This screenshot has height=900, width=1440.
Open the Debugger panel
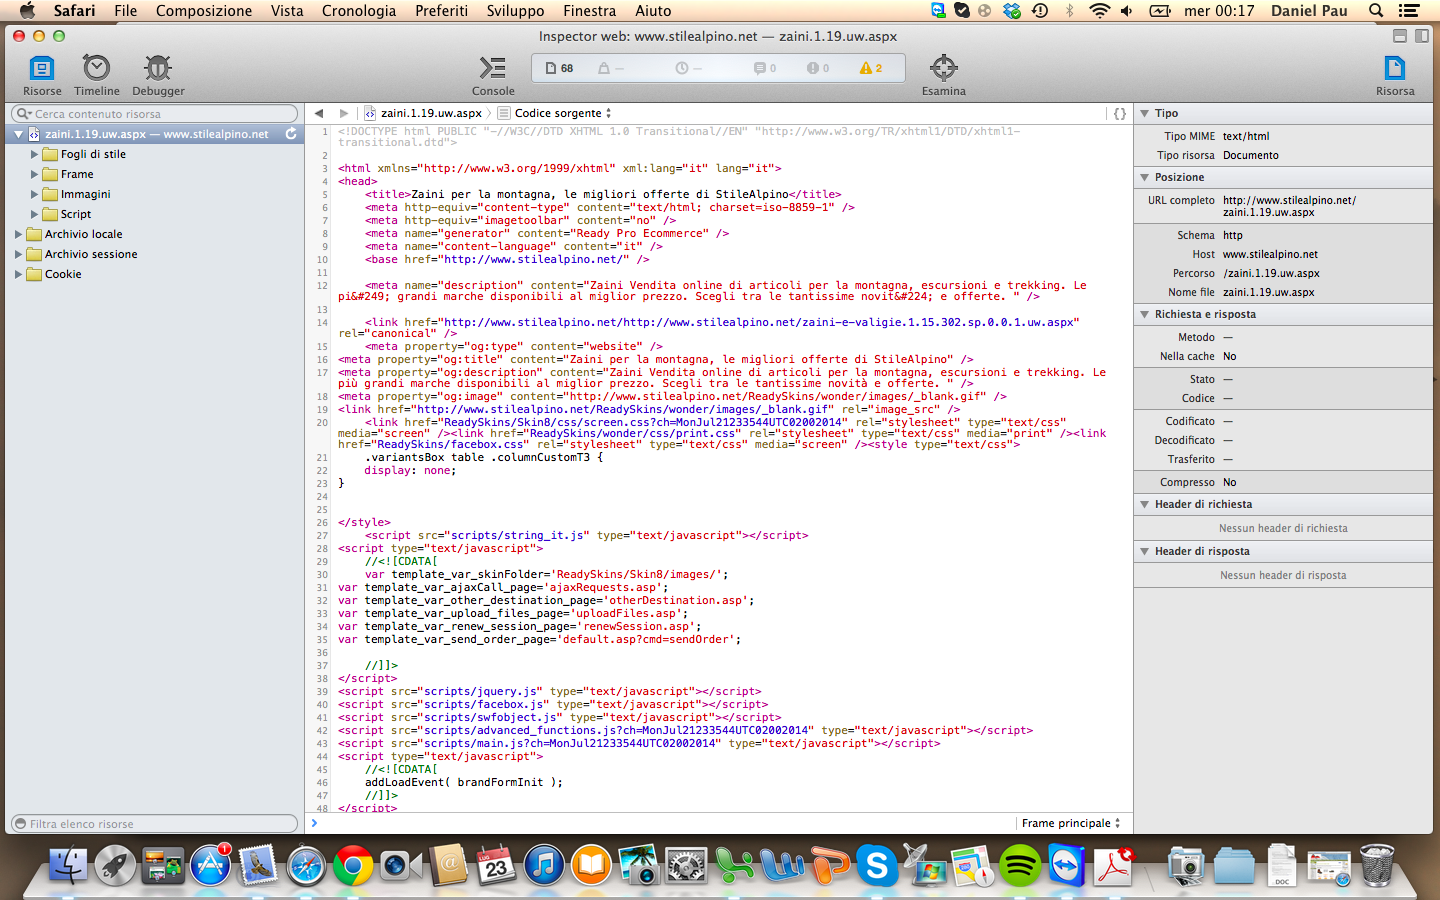coord(158,68)
